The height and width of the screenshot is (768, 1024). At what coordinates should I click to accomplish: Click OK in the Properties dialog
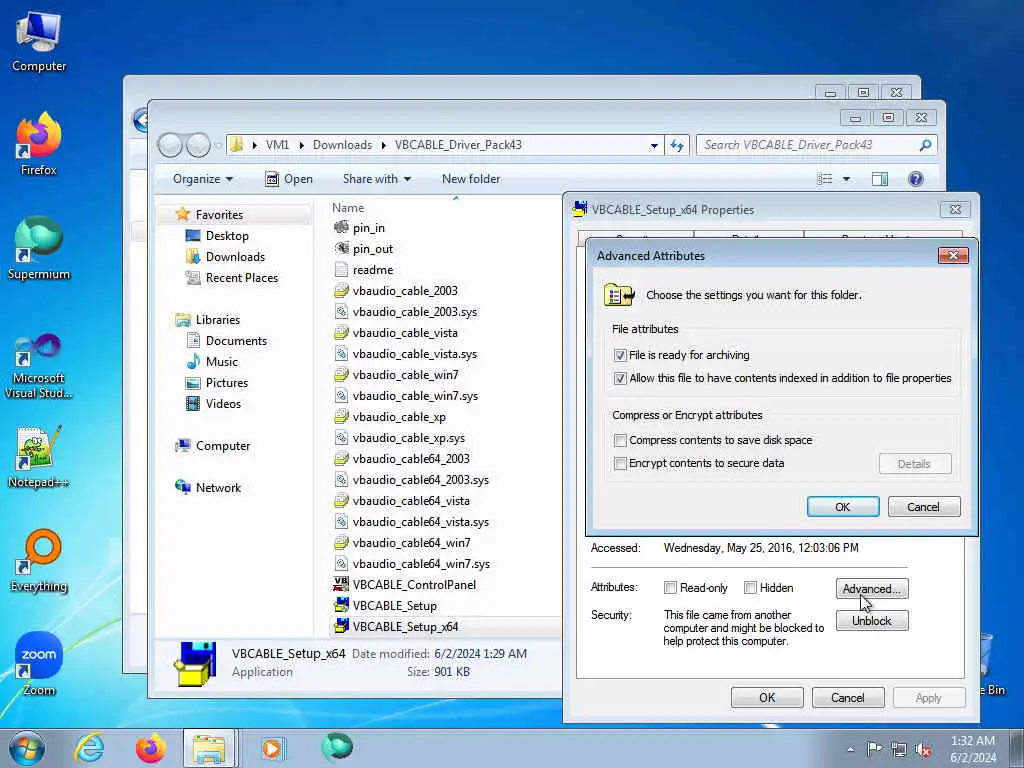click(x=767, y=697)
